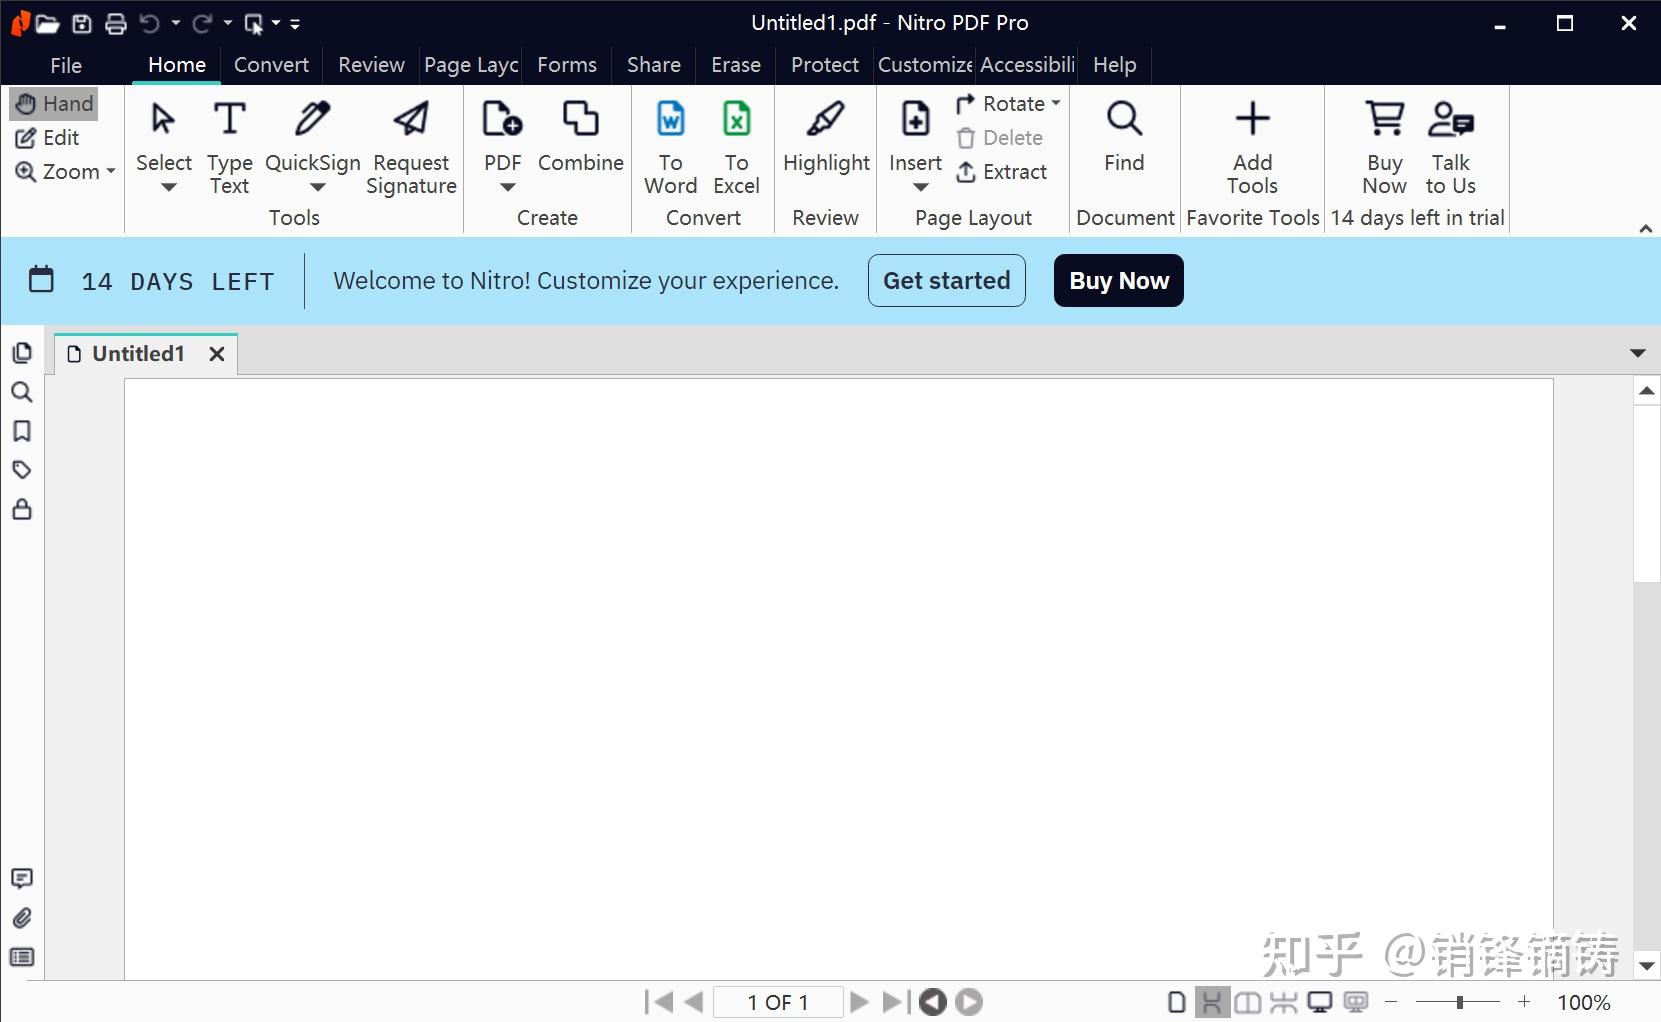
Task: Collapse the ribbon with the caret arrow
Action: (x=1646, y=229)
